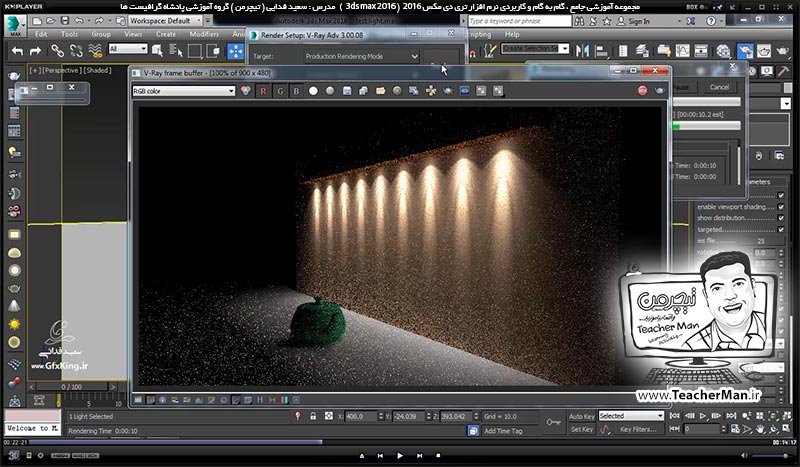Screen dimensions: 800x467
Task: Click Next Frame playback control
Action: [x=716, y=416]
